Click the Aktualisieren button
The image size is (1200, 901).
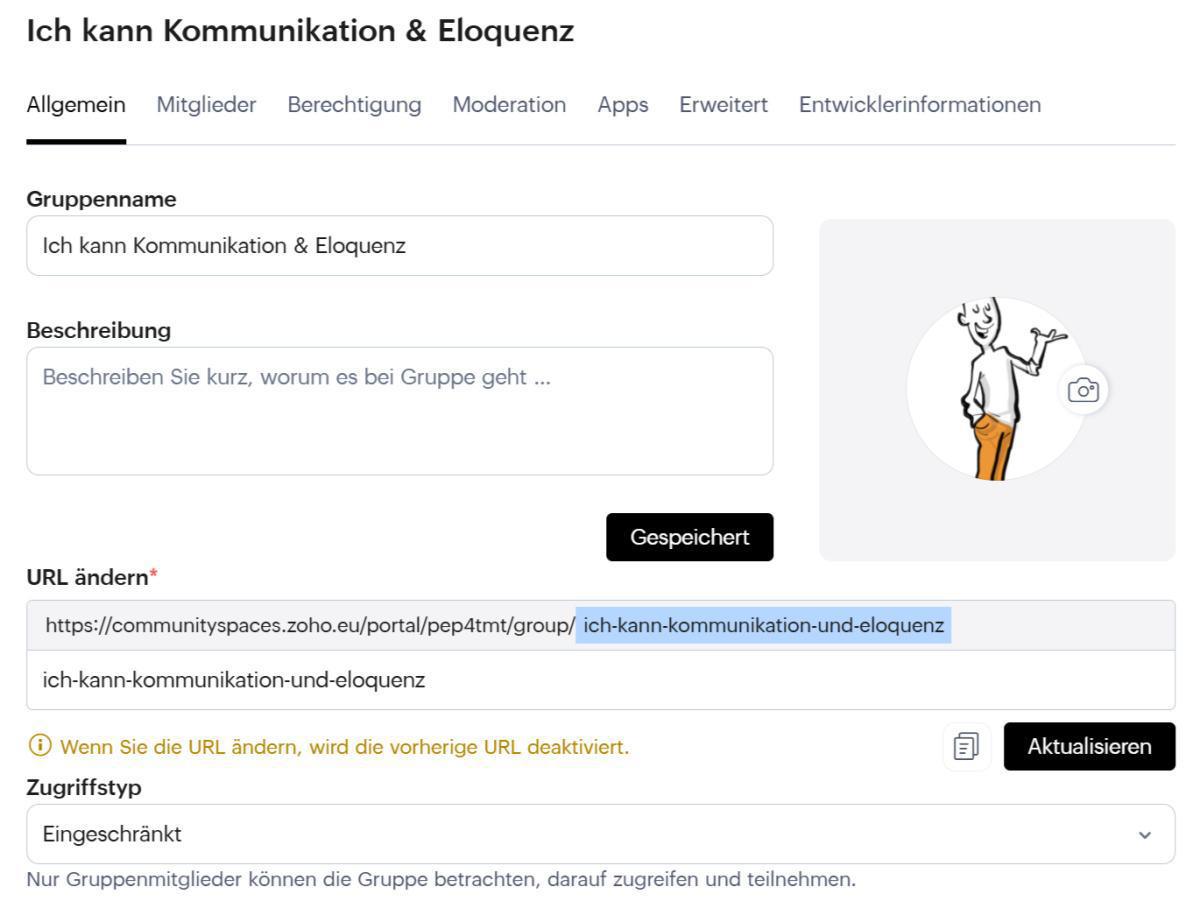click(1088, 746)
